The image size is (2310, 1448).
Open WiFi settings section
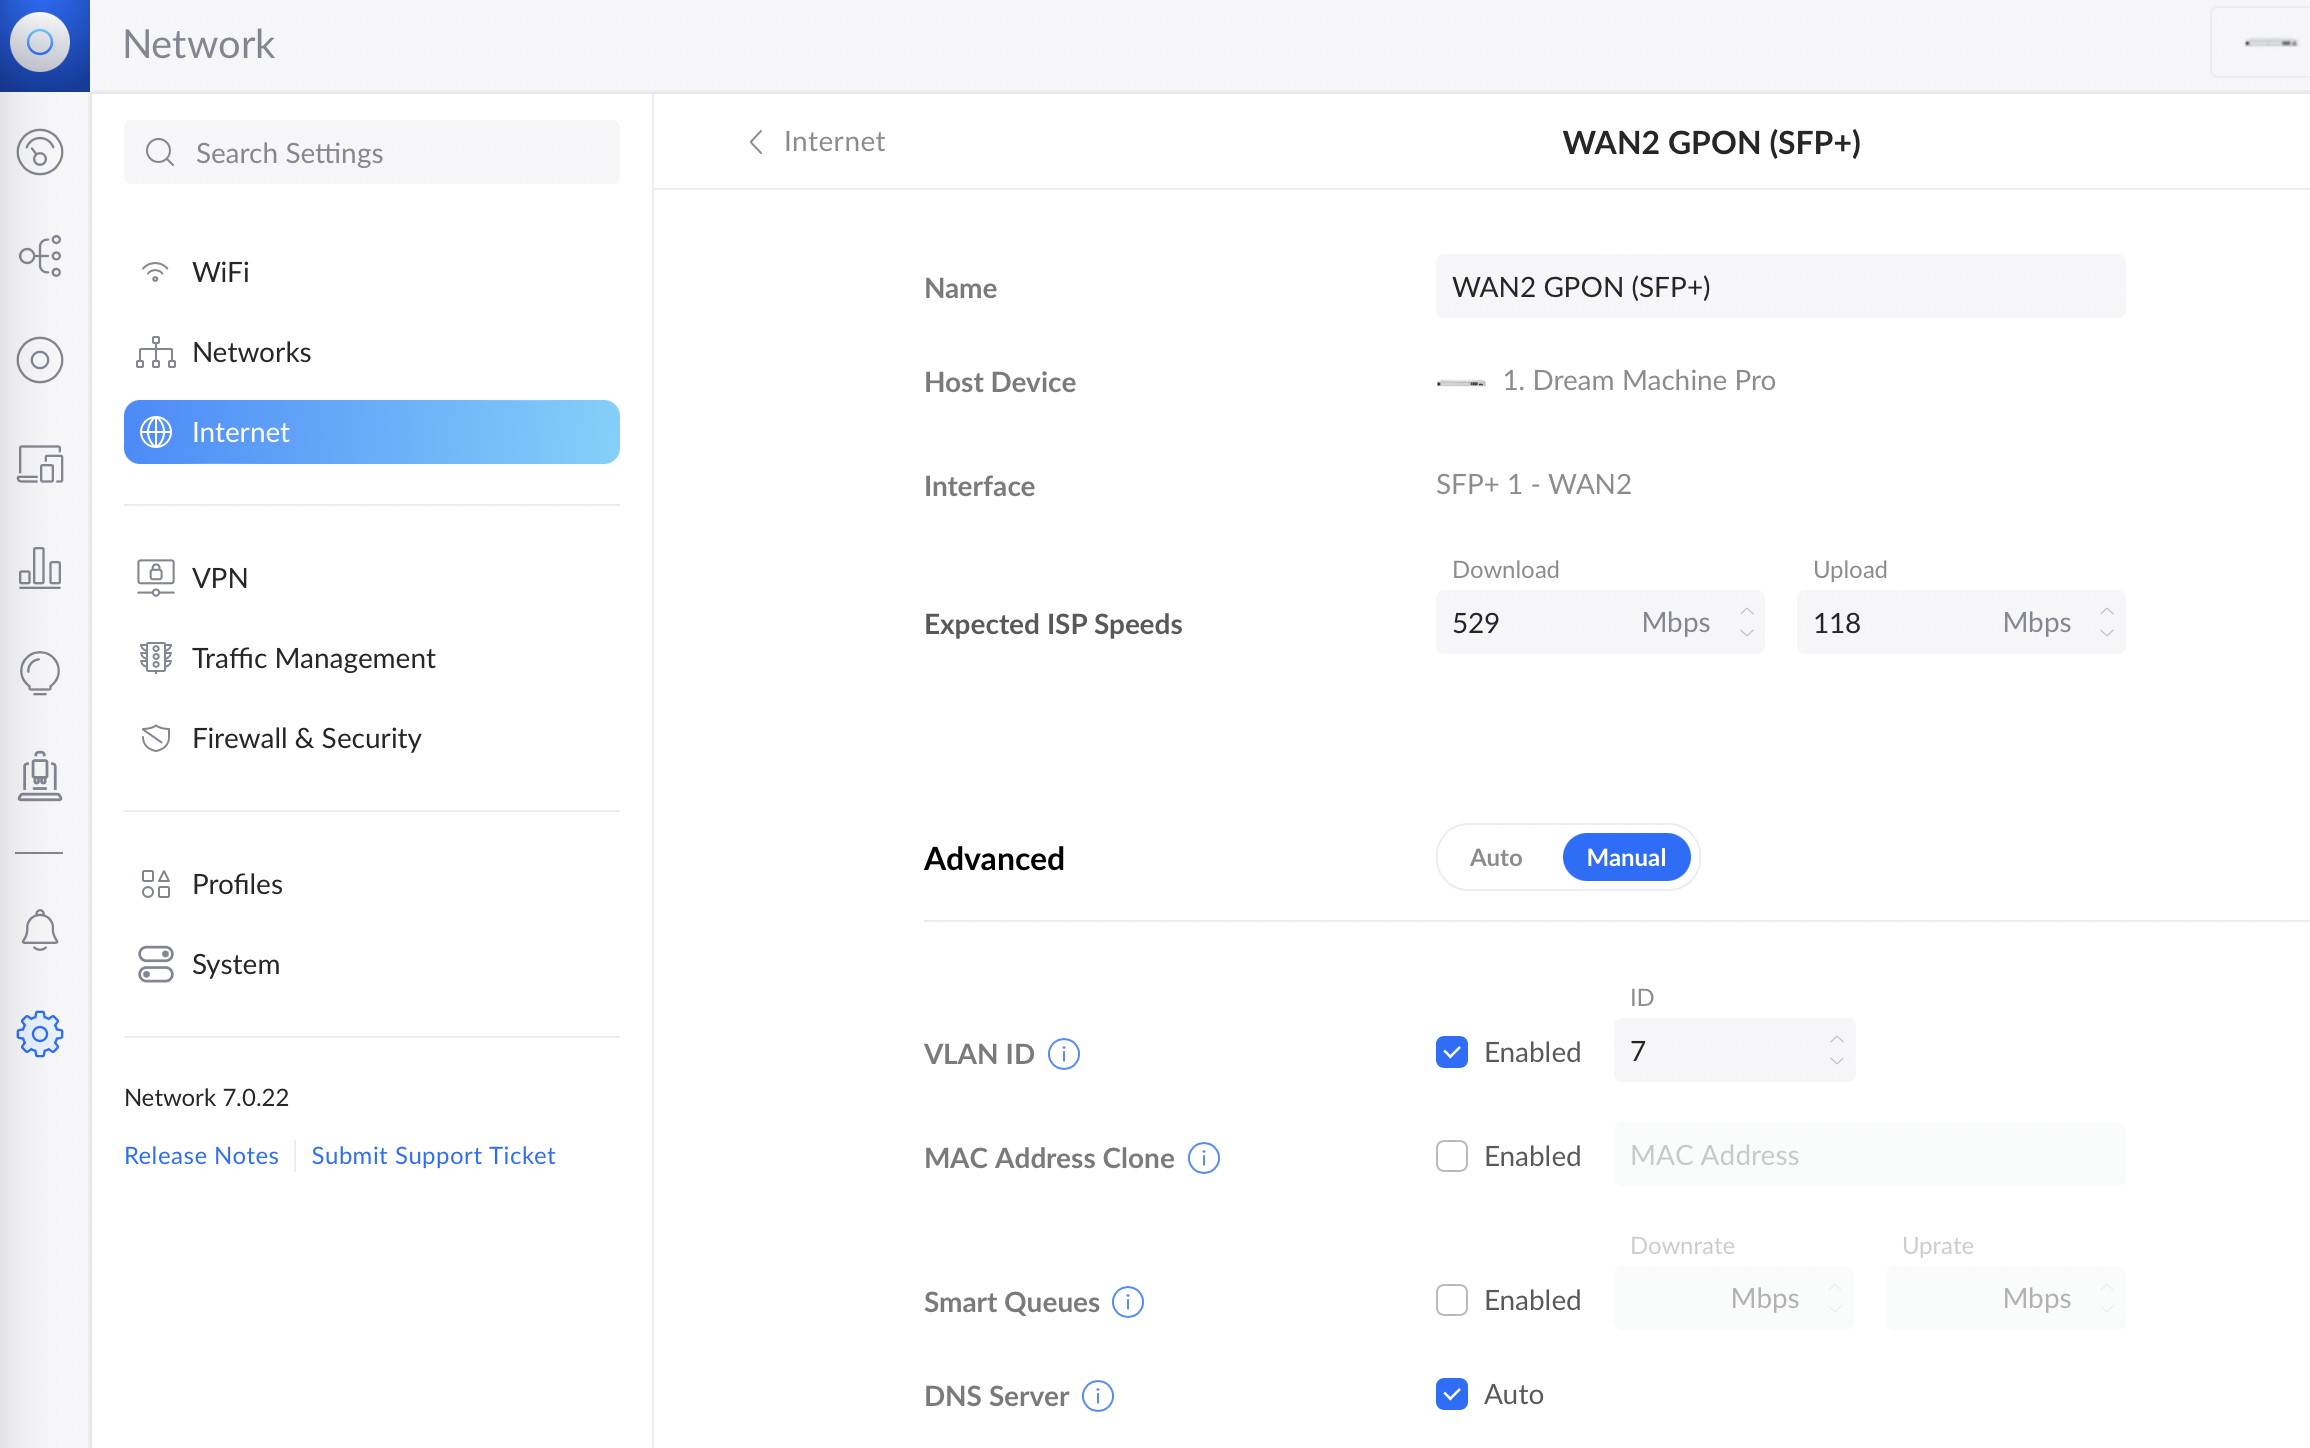(x=372, y=272)
